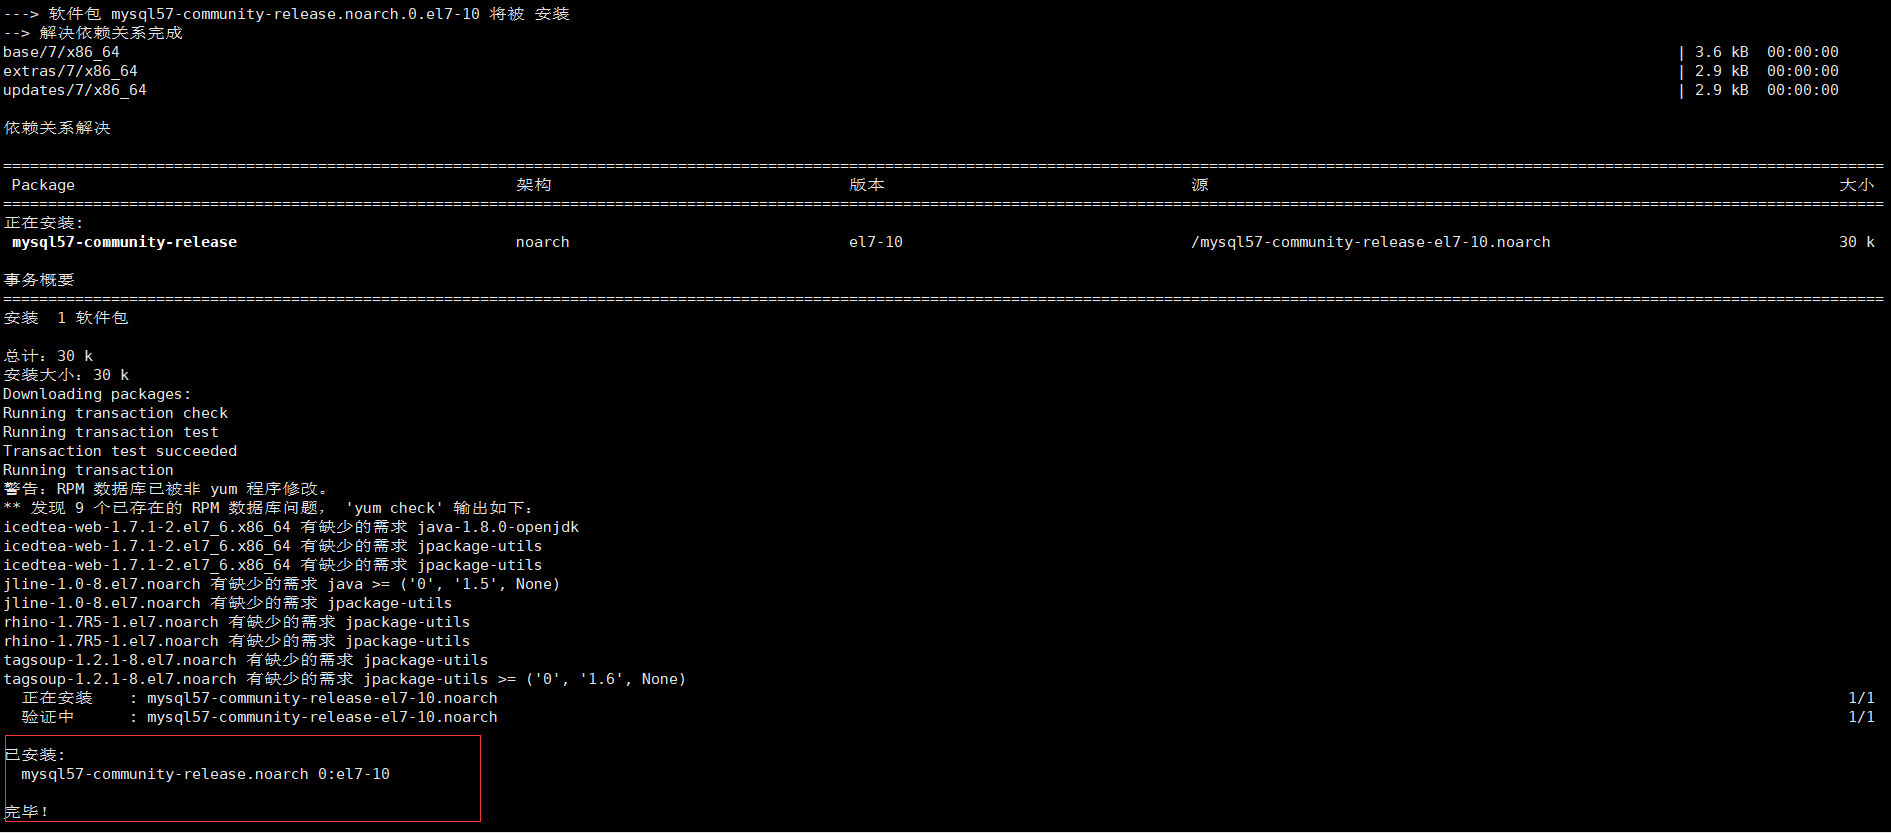Click the 'Running transaction check' line

115,413
